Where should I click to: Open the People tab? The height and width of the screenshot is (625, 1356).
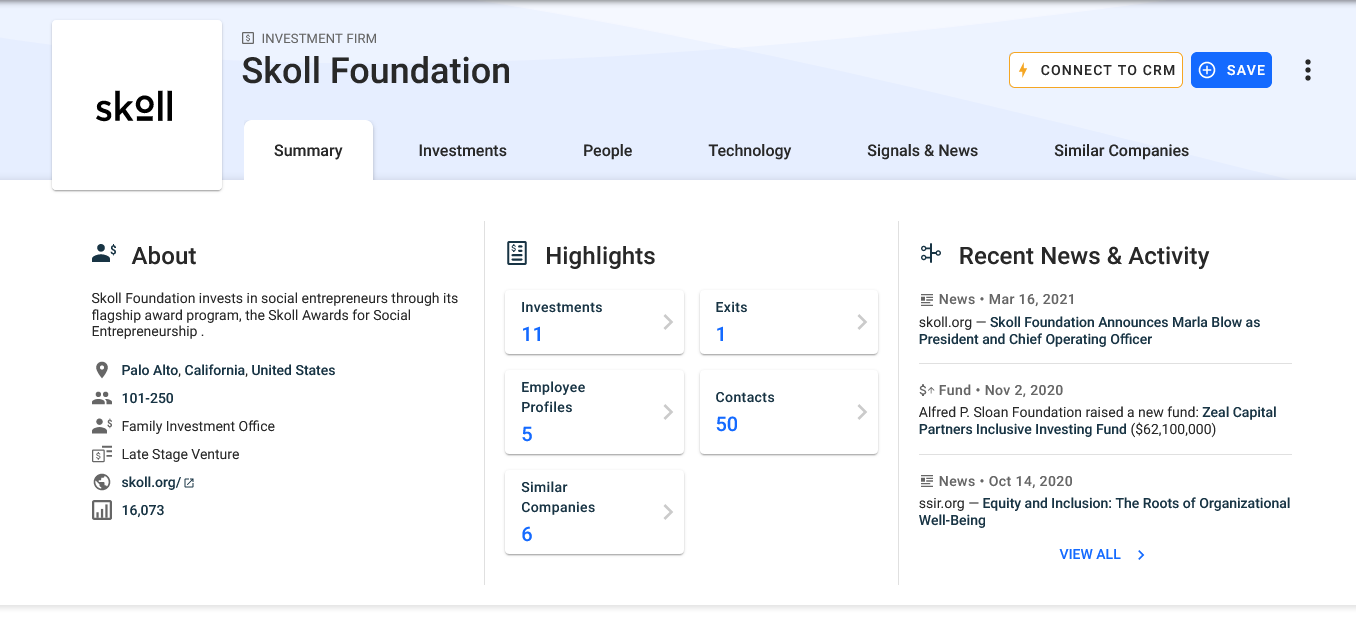(x=608, y=151)
